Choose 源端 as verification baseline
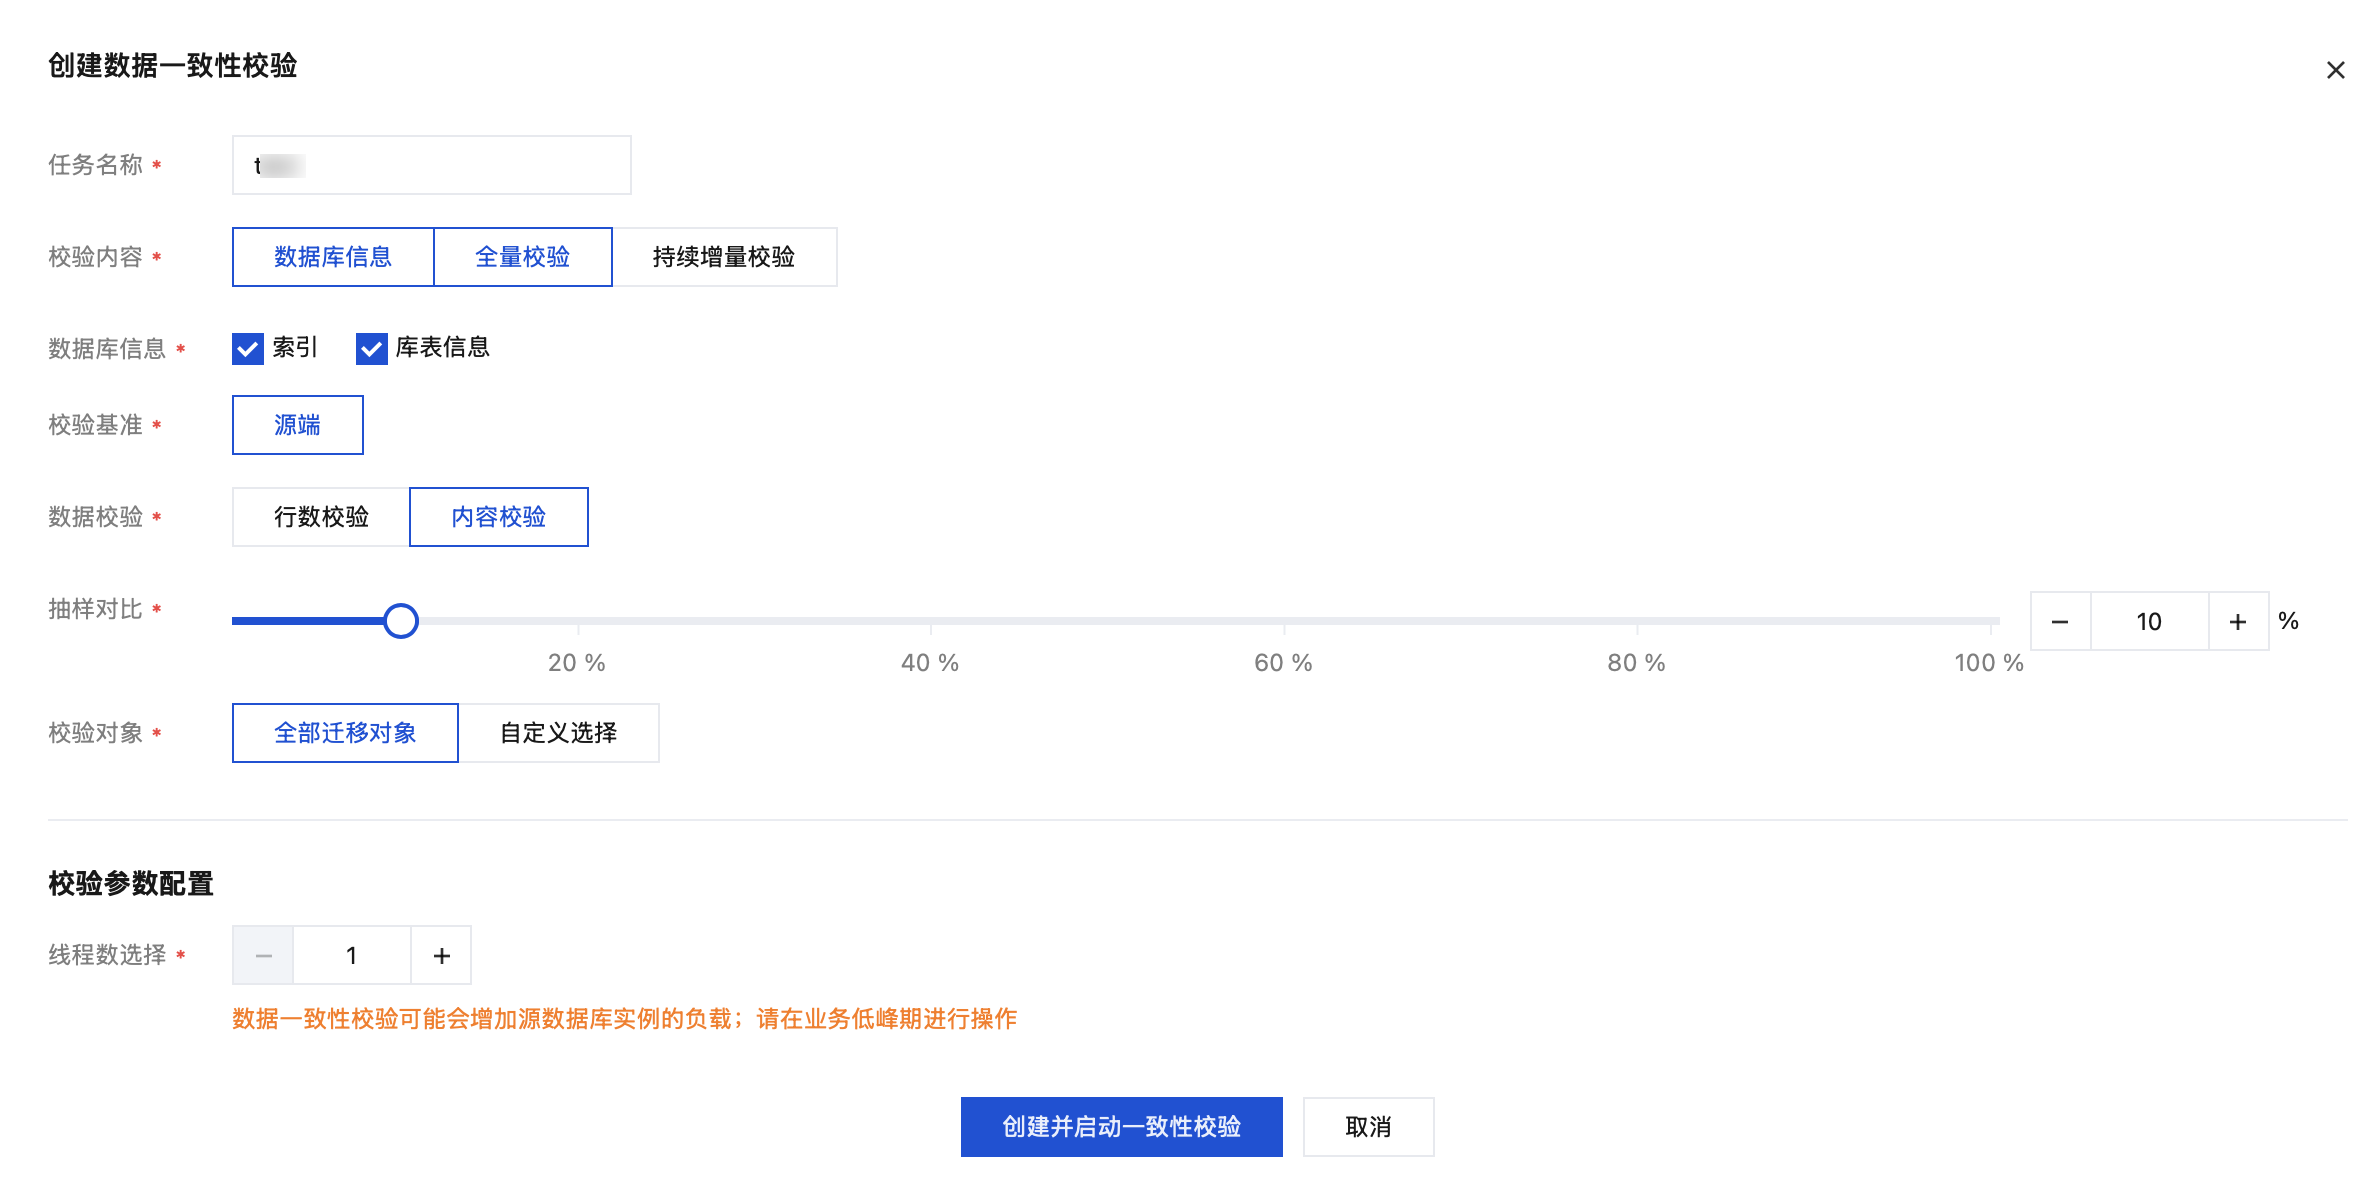This screenshot has height=1198, width=2374. coord(297,425)
